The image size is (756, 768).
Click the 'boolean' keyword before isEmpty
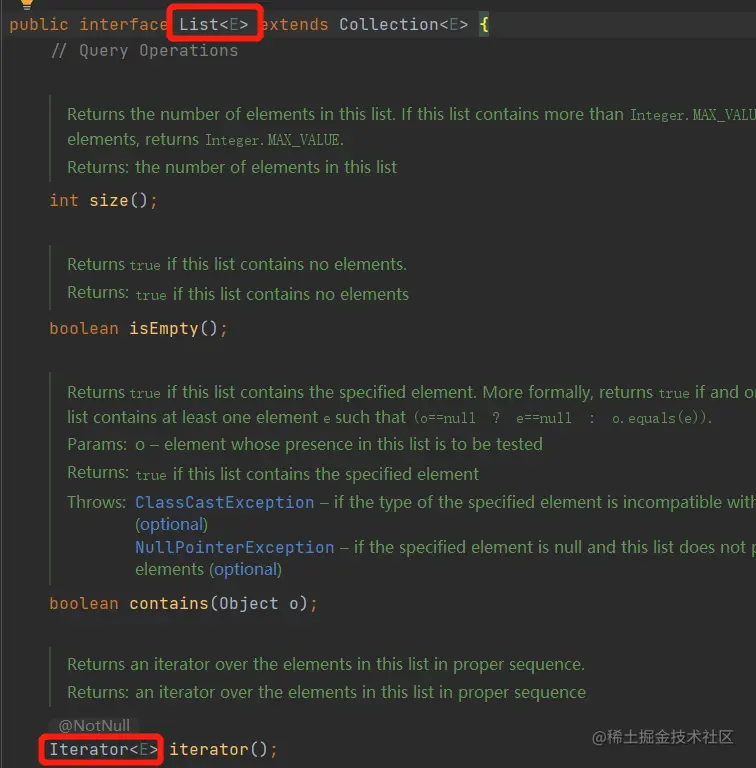(84, 329)
